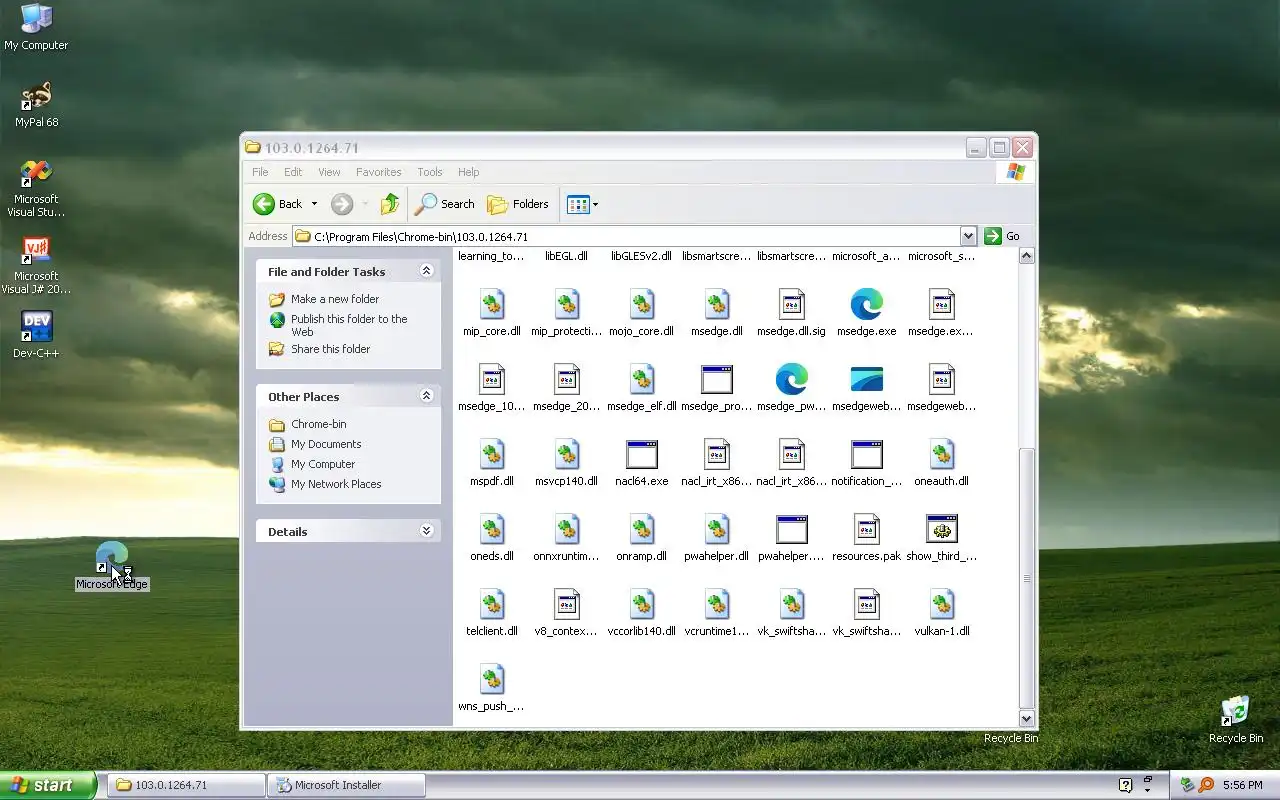Switch to Microsoft Installer taskbar button
Viewport: 1280px width, 800px height.
pyautogui.click(x=346, y=785)
